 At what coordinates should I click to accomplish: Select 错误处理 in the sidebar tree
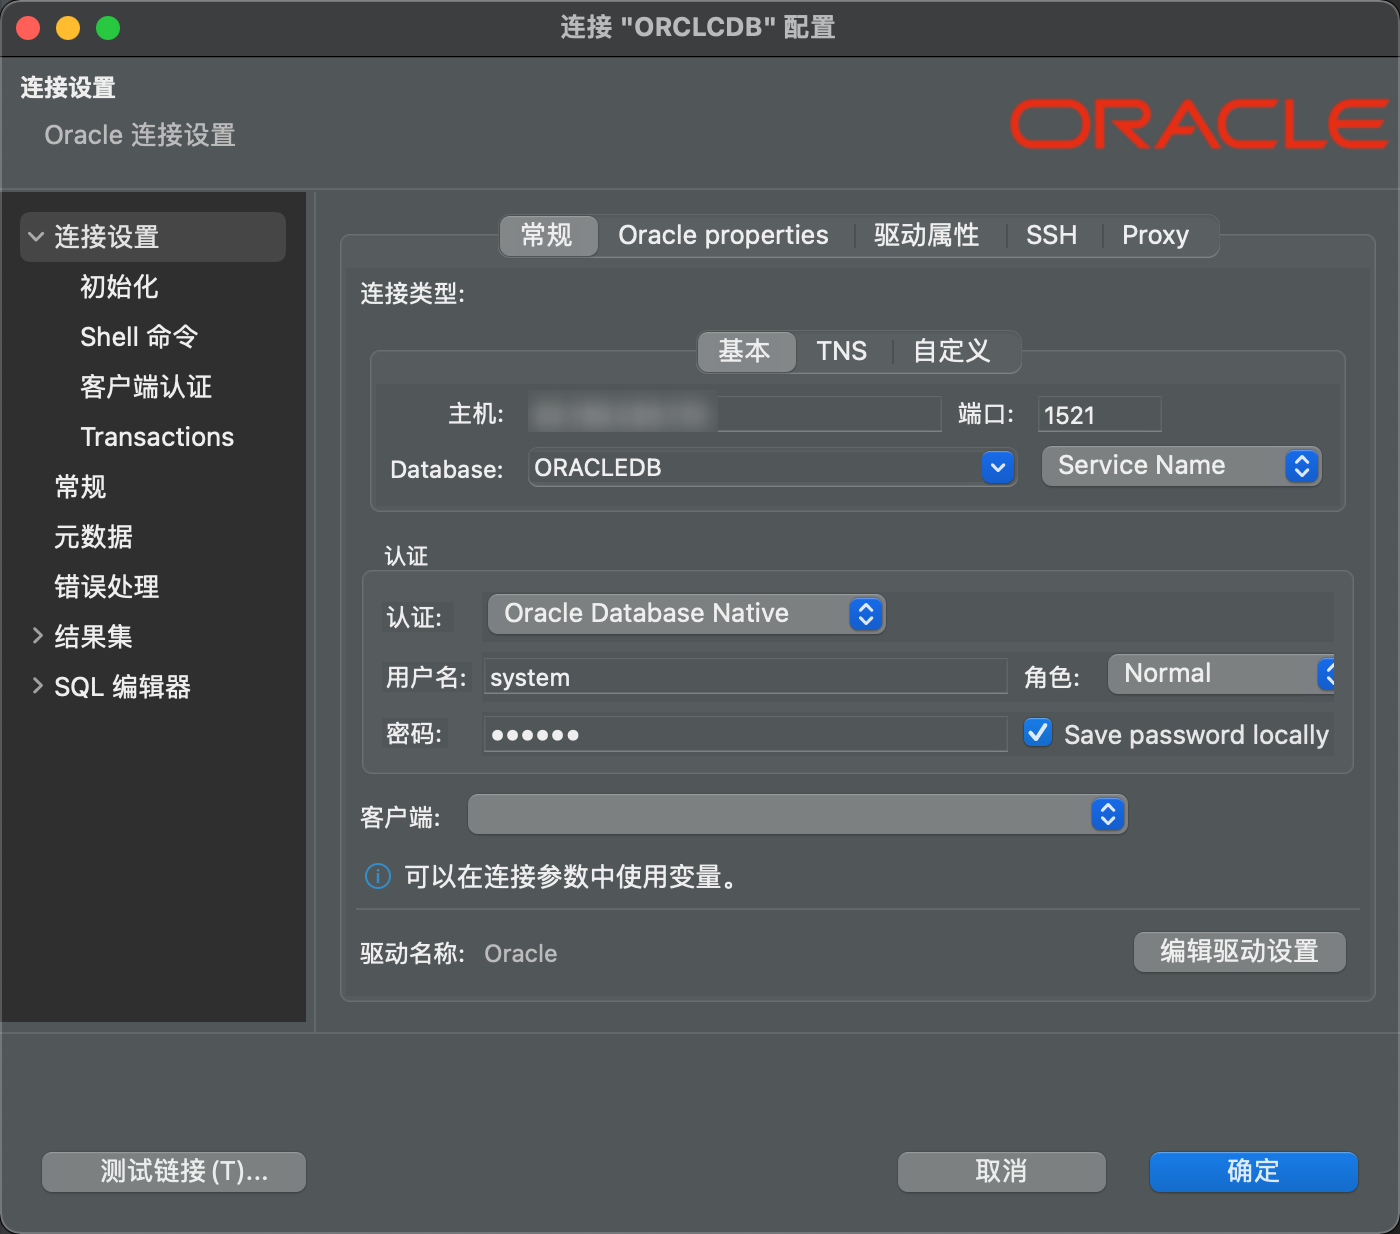point(107,587)
